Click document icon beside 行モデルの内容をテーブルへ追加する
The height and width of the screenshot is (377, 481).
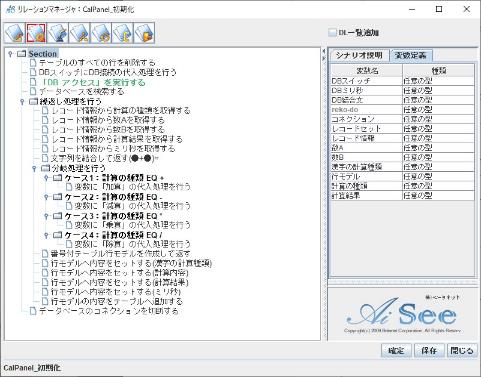tap(45, 302)
